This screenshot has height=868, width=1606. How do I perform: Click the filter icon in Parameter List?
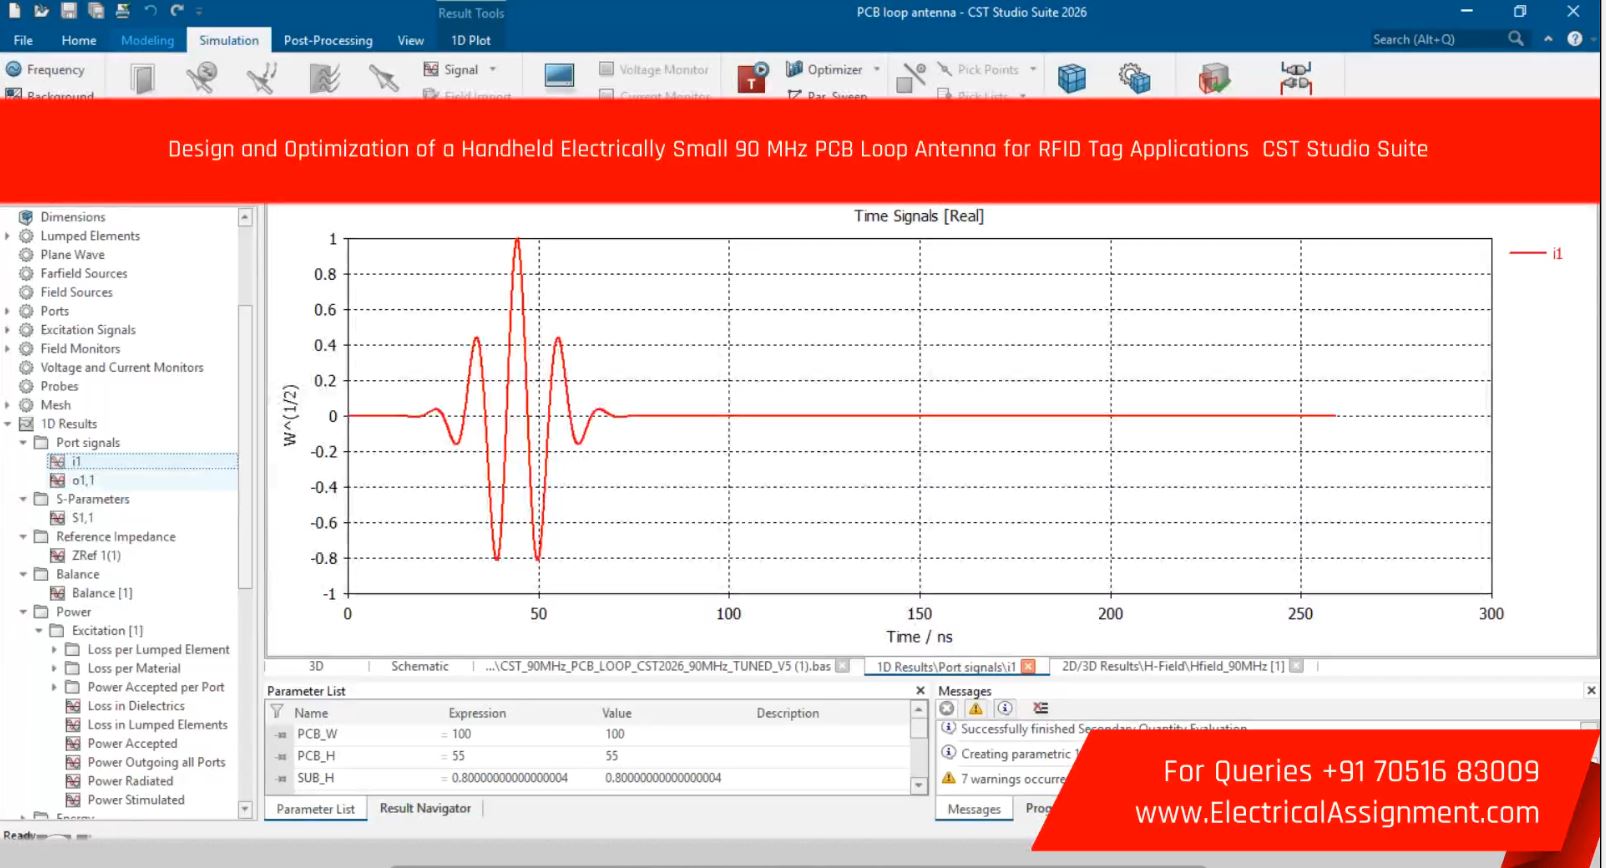[x=277, y=712]
